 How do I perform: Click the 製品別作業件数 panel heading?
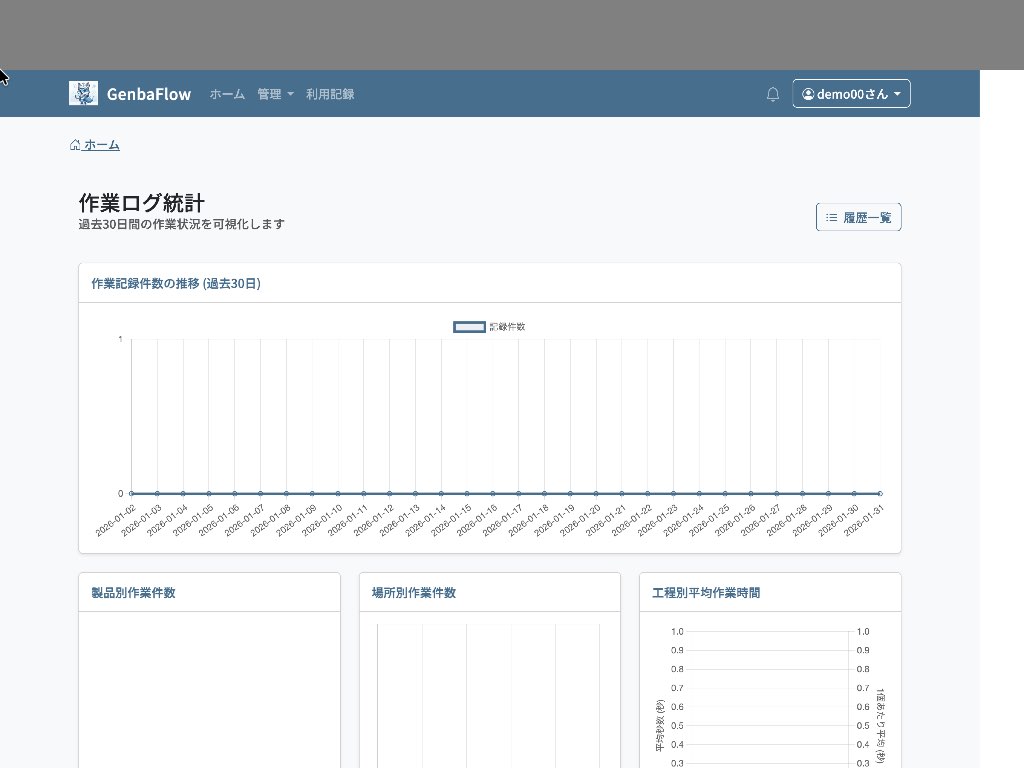tap(133, 593)
